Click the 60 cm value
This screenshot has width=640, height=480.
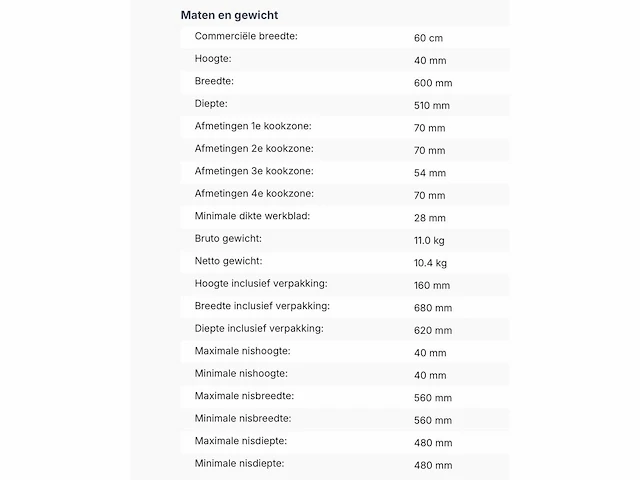point(428,38)
